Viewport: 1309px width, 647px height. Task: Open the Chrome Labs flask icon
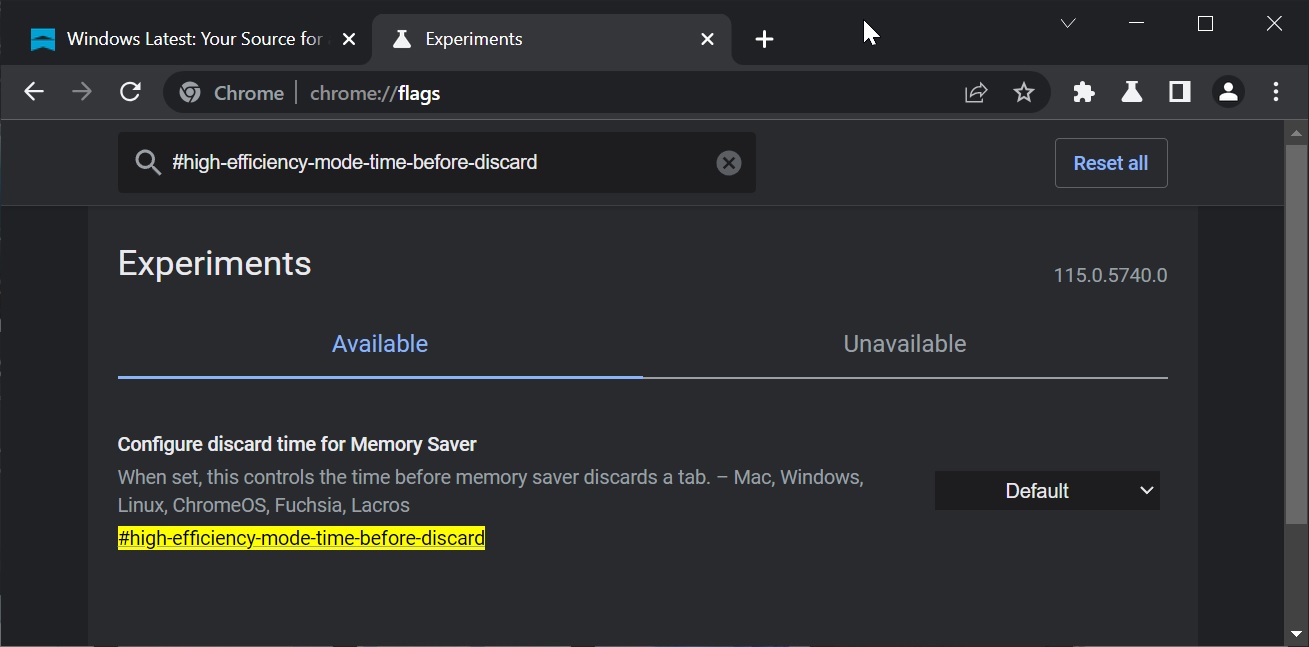pyautogui.click(x=1131, y=92)
